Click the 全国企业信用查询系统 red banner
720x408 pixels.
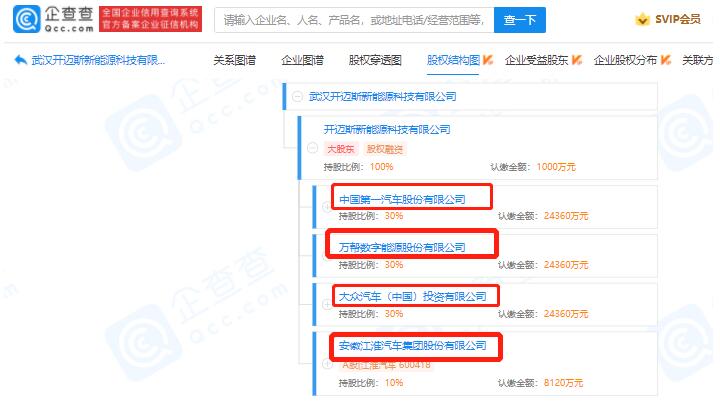pyautogui.click(x=150, y=19)
